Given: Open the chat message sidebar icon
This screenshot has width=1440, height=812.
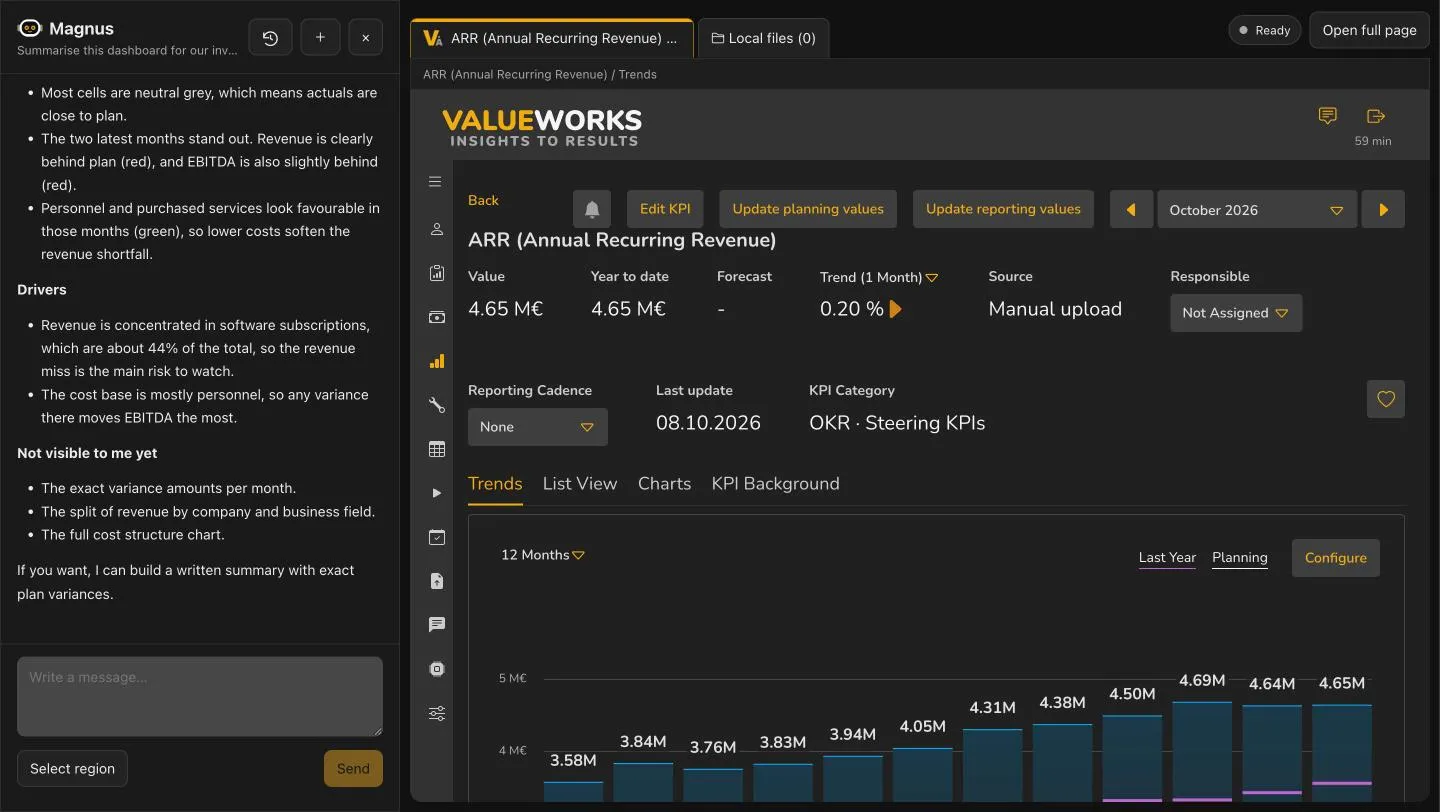Looking at the screenshot, I should 436,625.
